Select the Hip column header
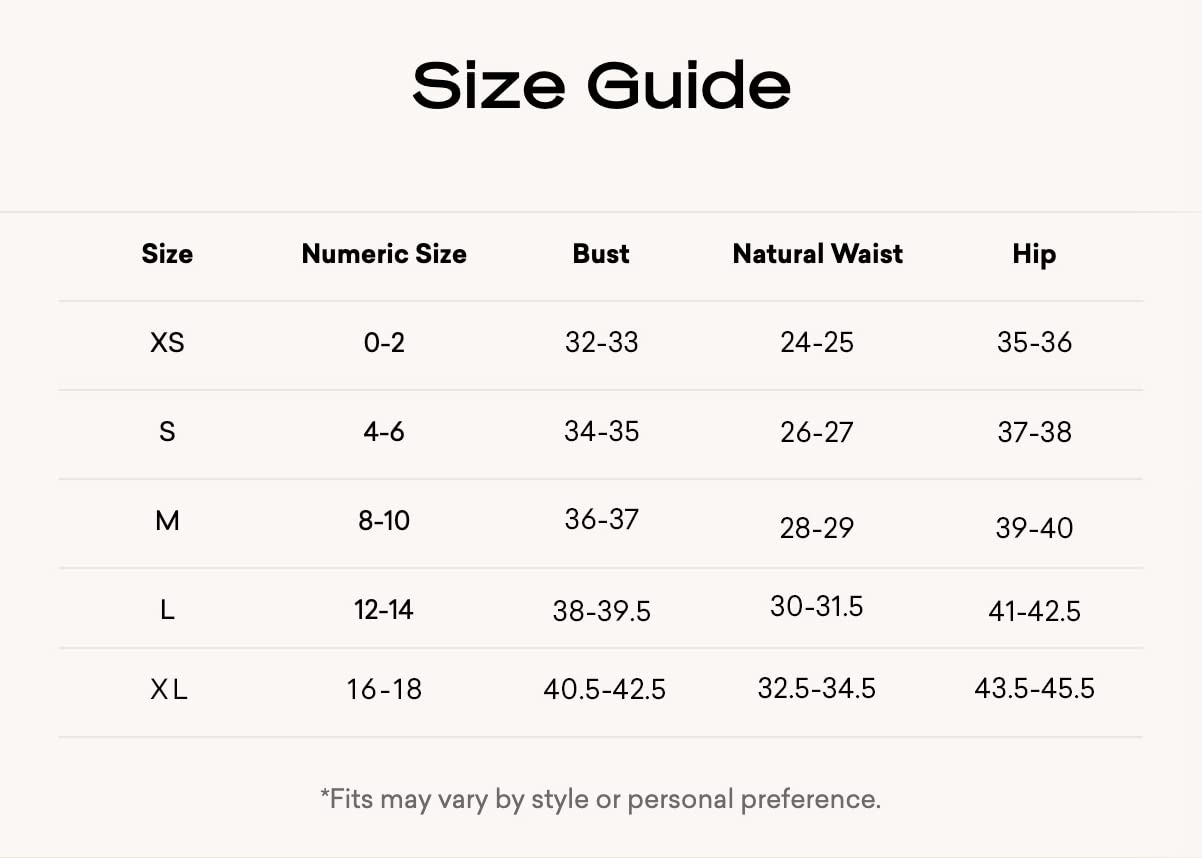Image resolution: width=1202 pixels, height=858 pixels. 1034,255
